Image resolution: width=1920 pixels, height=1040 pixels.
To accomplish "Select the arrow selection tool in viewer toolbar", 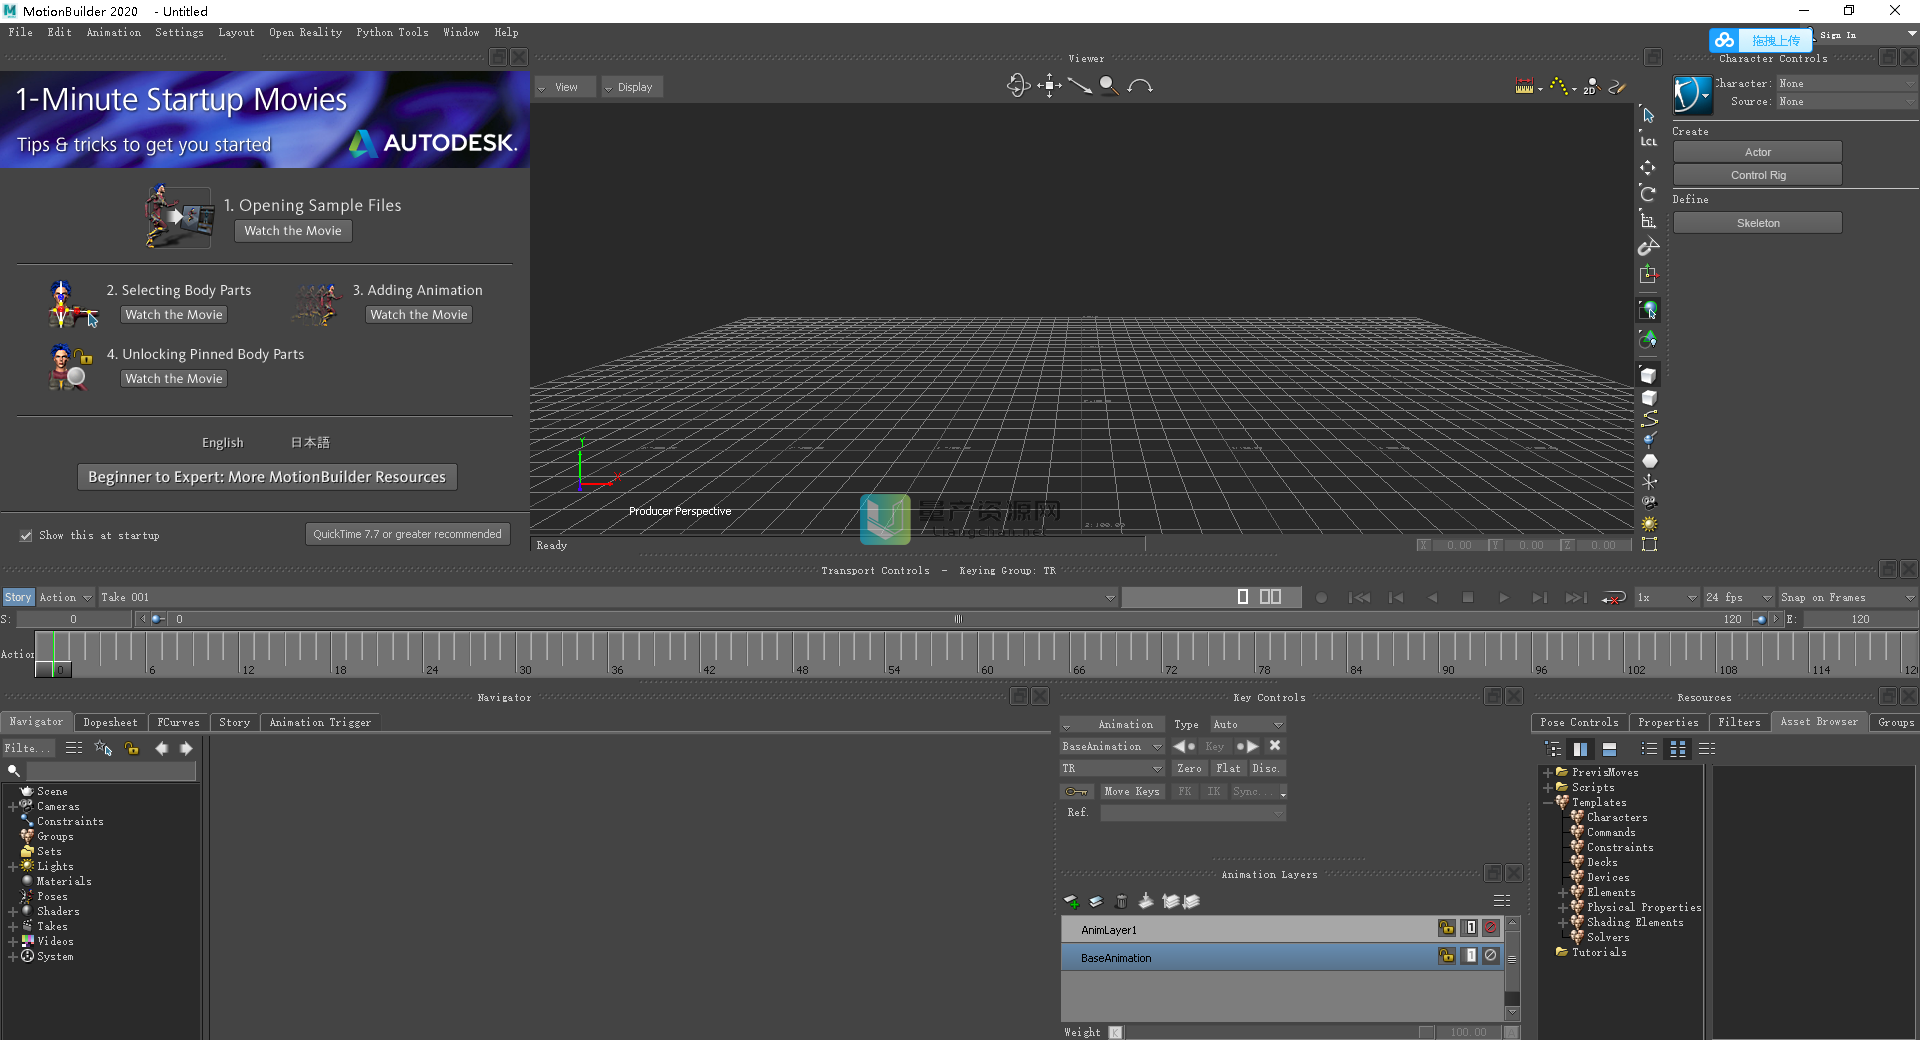I will [1648, 115].
